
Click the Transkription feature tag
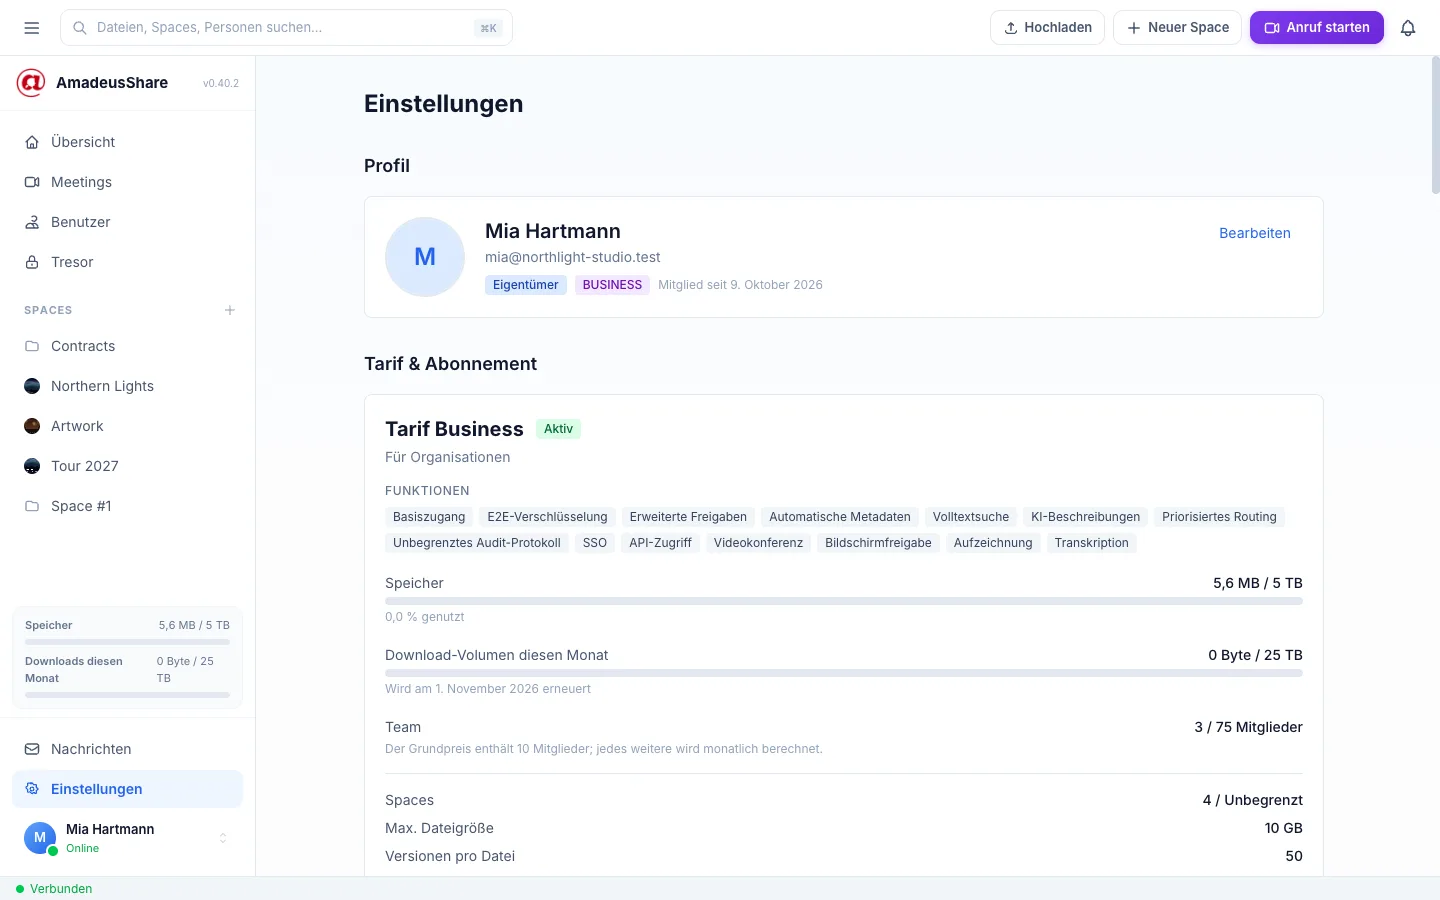(x=1091, y=543)
